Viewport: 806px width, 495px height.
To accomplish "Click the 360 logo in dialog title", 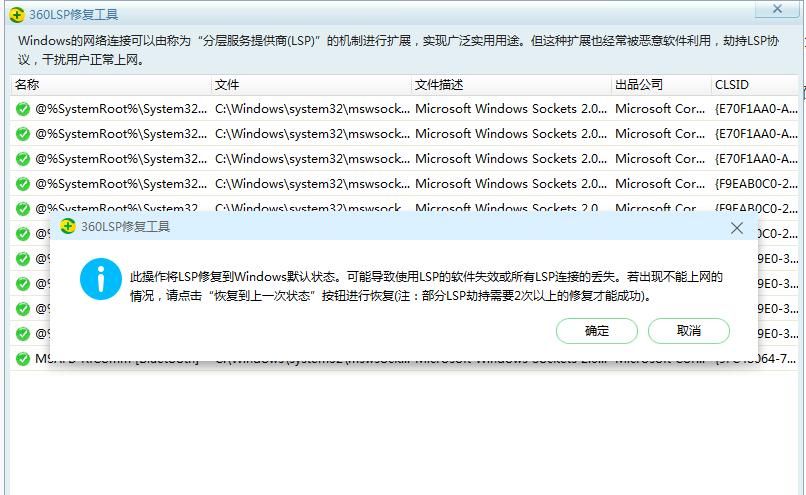I will click(x=67, y=226).
